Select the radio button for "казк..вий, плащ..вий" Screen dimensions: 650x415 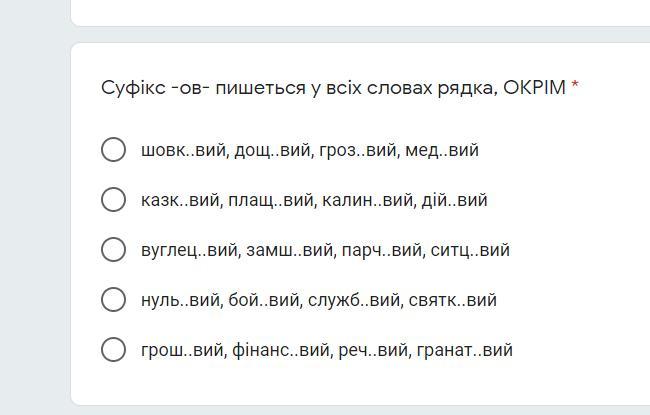click(x=113, y=200)
